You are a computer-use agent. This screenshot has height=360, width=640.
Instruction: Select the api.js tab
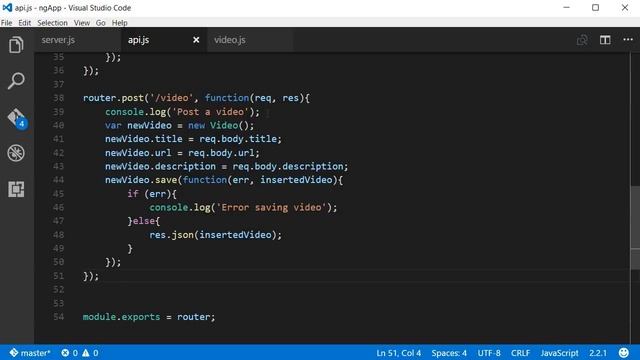[138, 40]
